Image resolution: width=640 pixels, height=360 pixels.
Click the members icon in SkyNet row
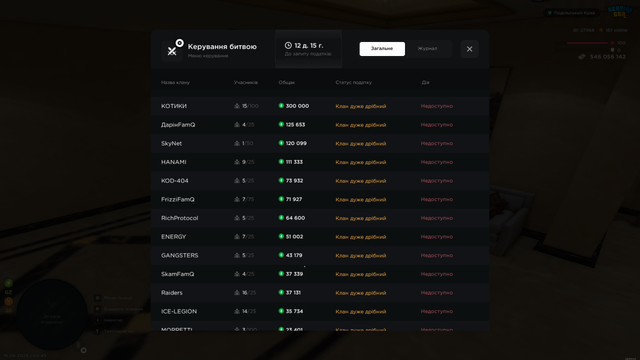coord(237,143)
